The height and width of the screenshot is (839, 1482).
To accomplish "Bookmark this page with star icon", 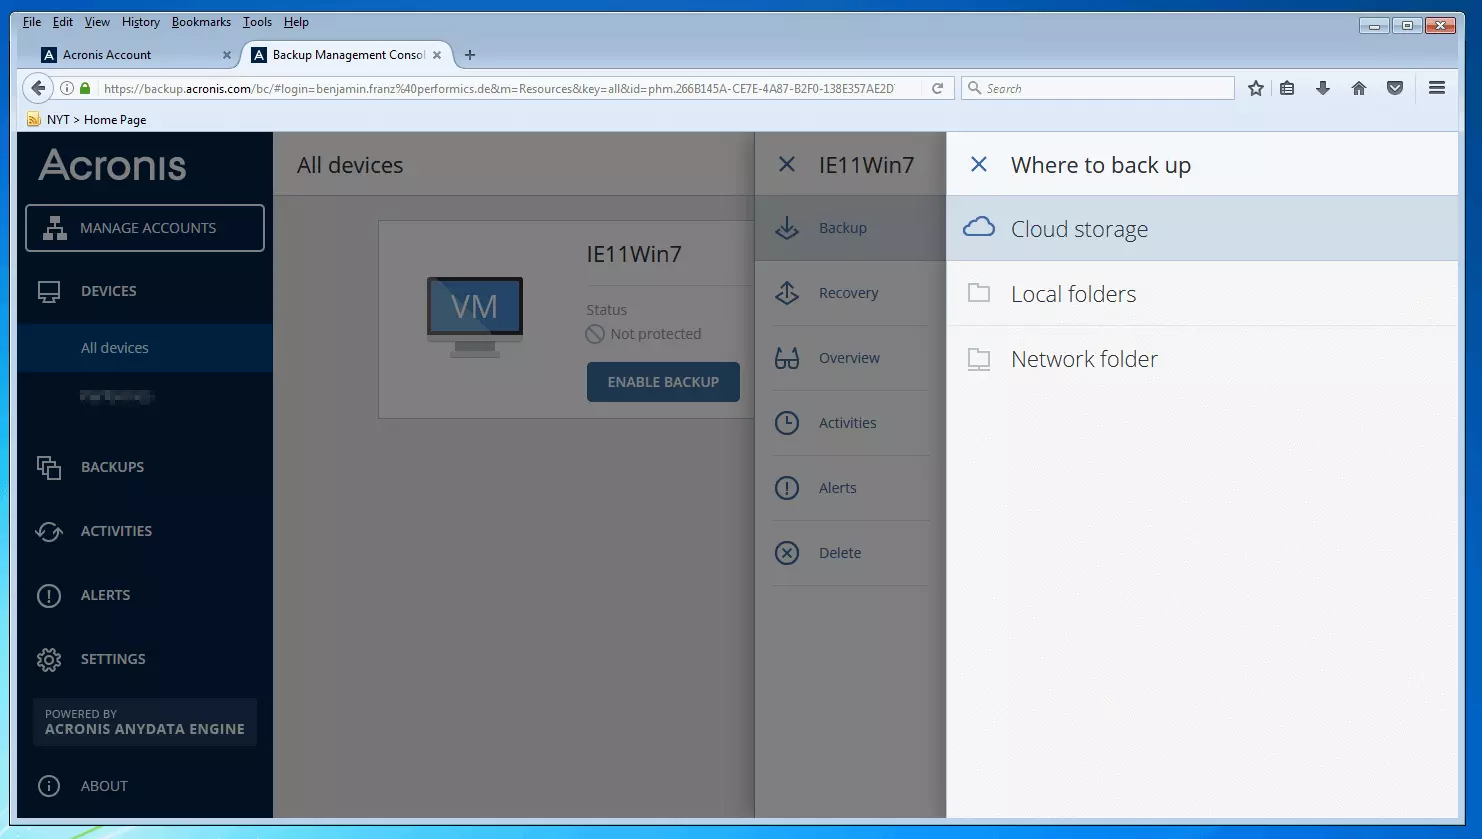I will (x=1256, y=88).
